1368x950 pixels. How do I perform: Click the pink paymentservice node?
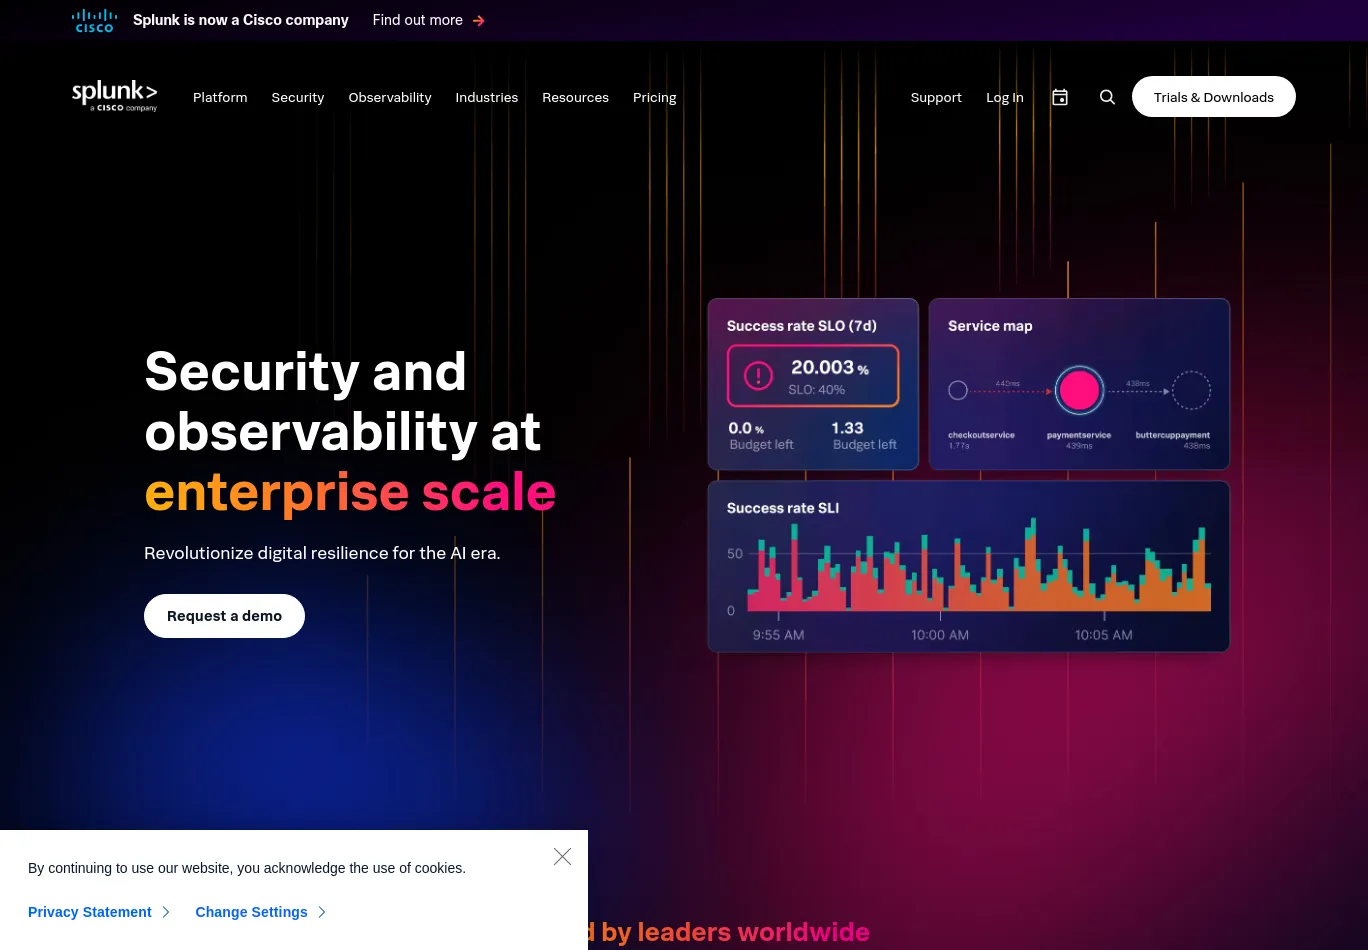pos(1079,390)
